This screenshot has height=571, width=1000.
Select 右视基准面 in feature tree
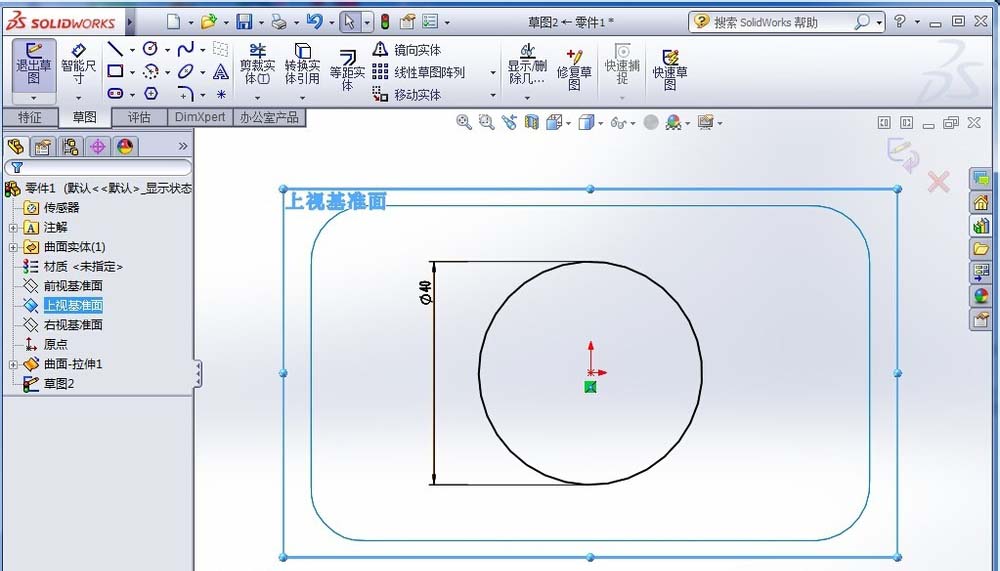click(73, 325)
